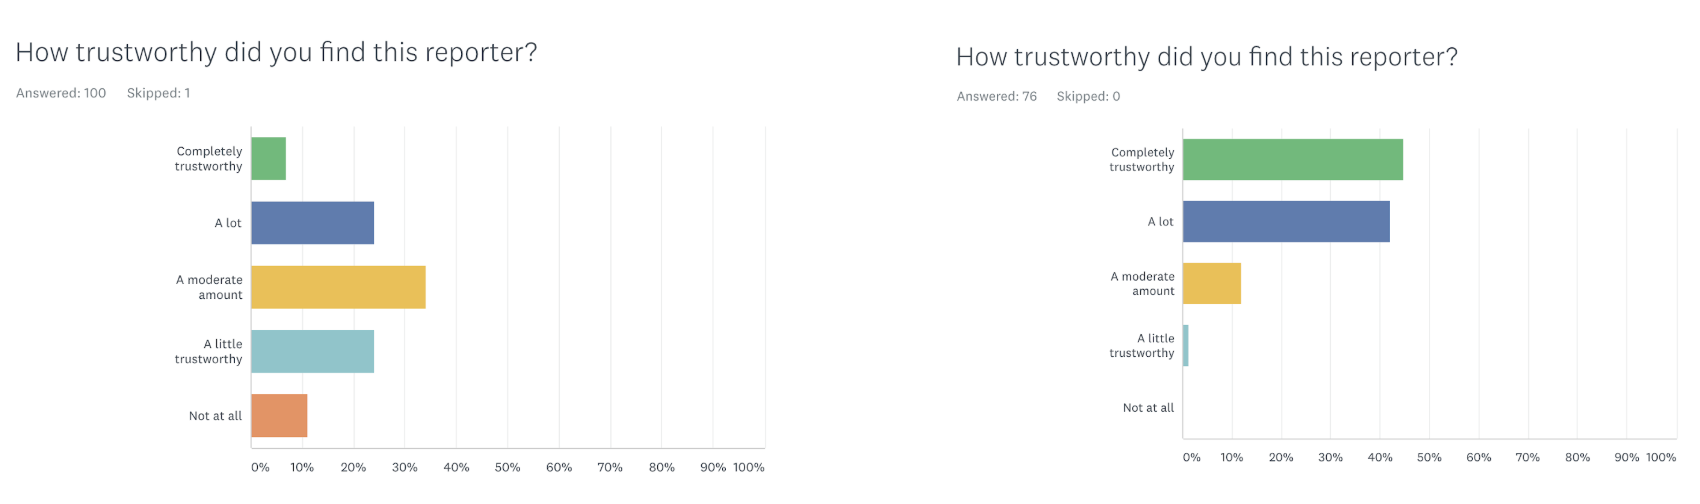Click the "50%" axis tick in the 100-response chart
The image size is (1700, 504).
pyautogui.click(x=507, y=467)
